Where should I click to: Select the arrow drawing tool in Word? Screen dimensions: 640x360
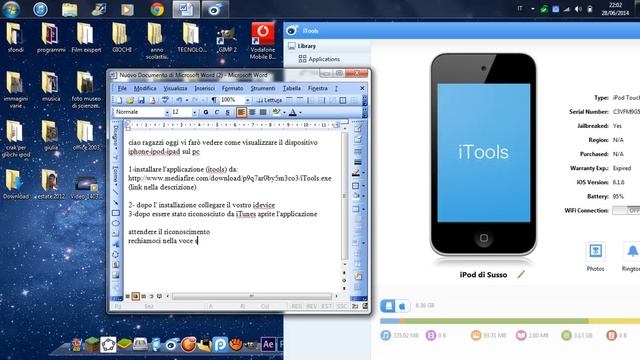pyautogui.click(x=116, y=202)
